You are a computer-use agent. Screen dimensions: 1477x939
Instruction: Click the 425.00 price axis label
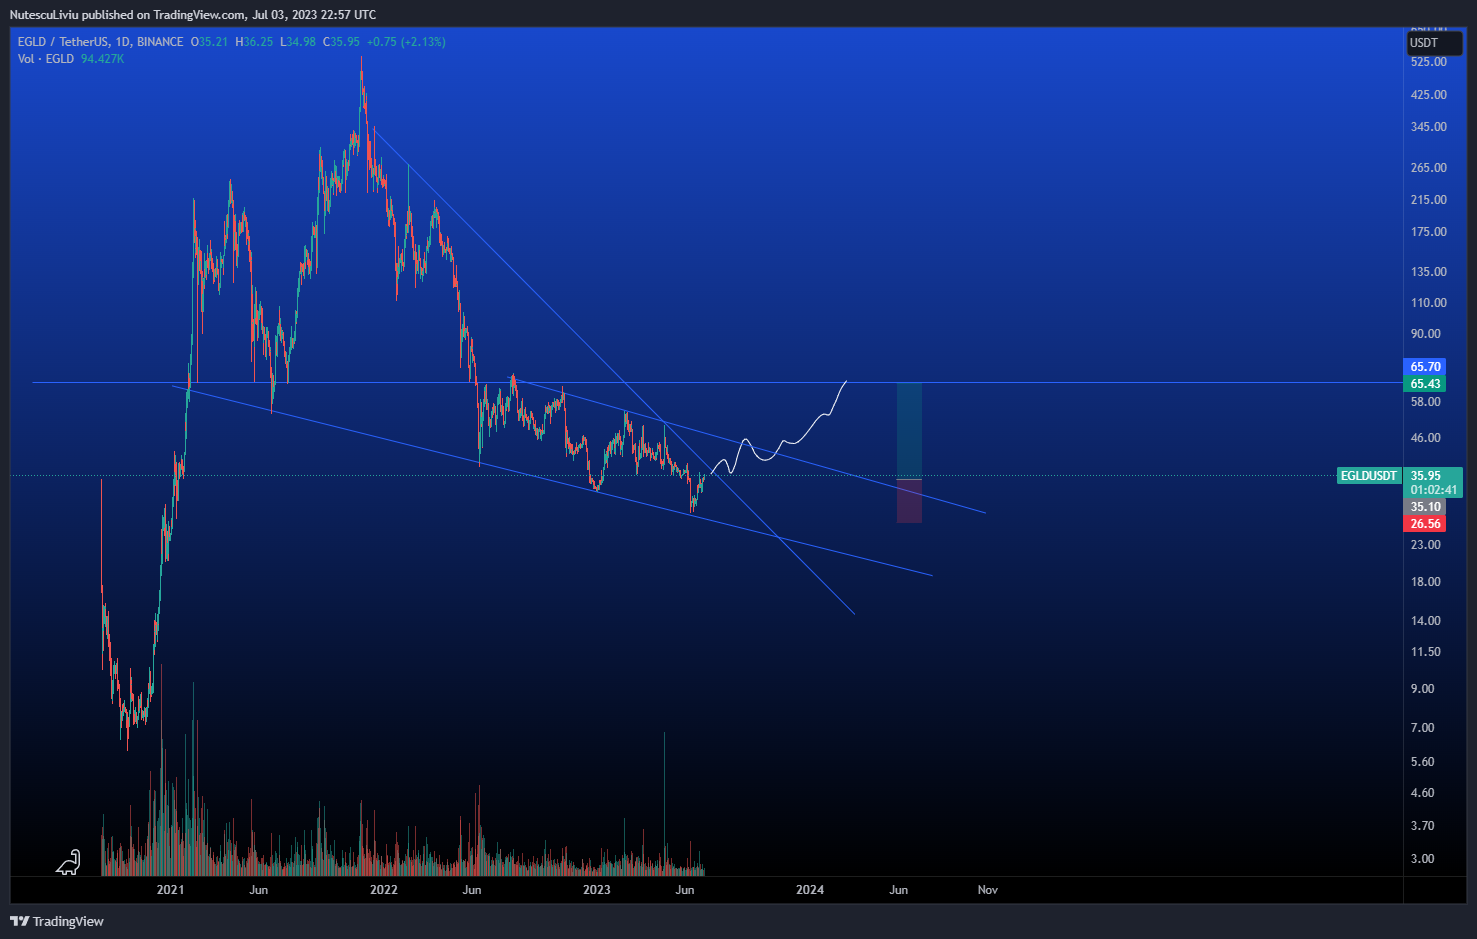tap(1428, 95)
